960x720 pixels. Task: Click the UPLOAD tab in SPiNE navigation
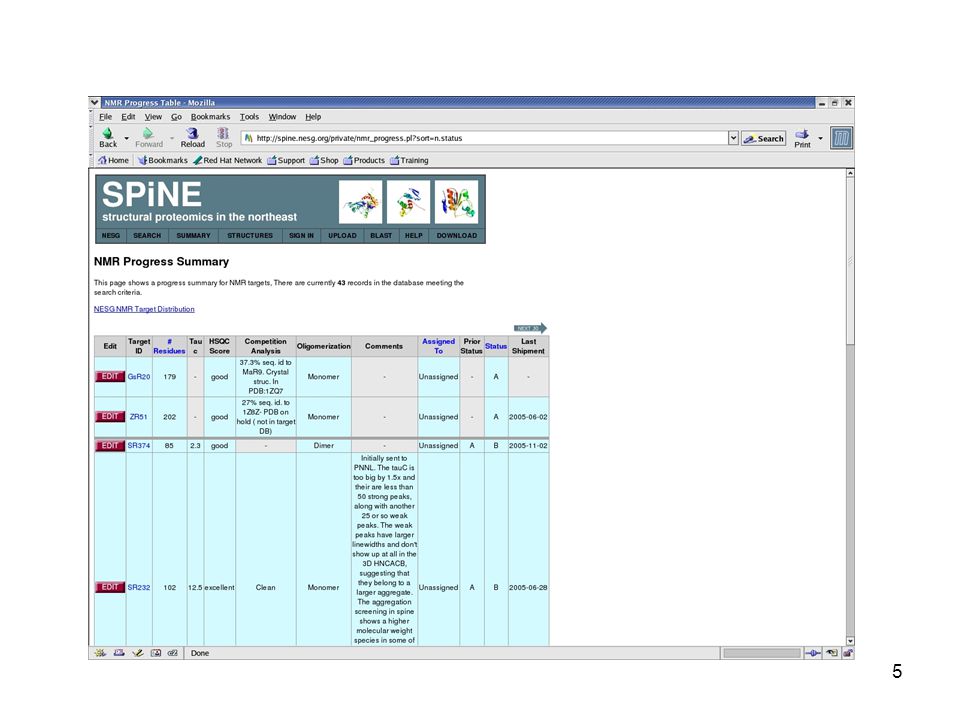342,236
